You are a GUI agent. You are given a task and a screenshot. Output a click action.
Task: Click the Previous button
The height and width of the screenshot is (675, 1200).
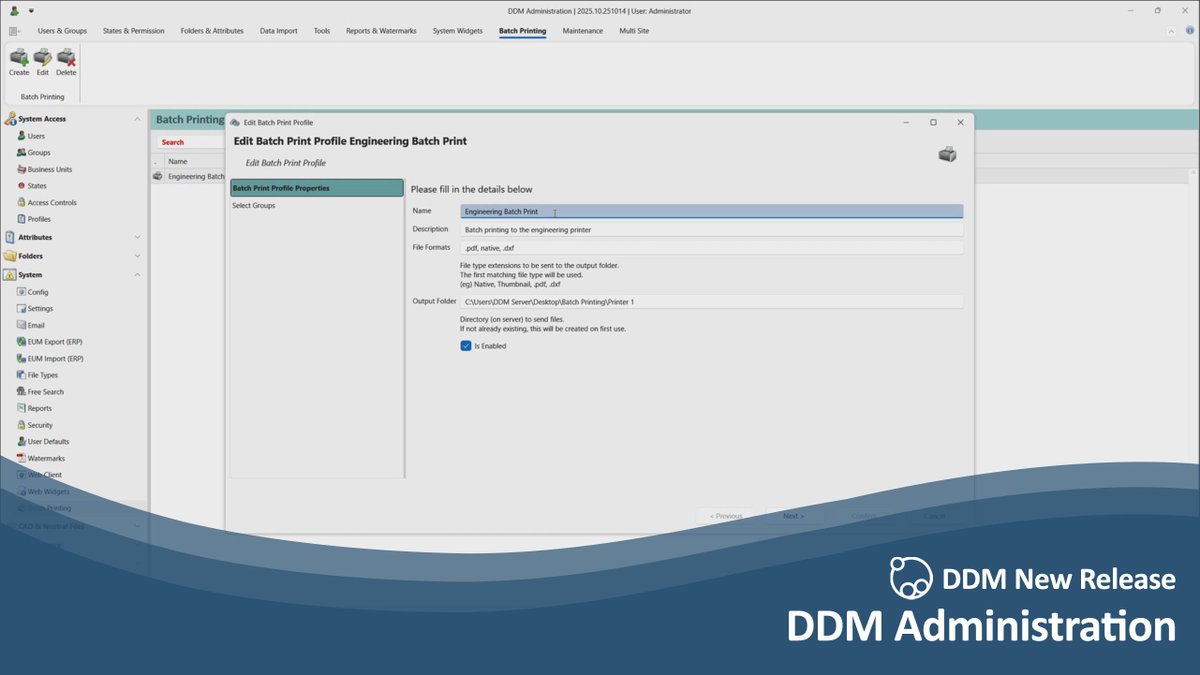724,516
